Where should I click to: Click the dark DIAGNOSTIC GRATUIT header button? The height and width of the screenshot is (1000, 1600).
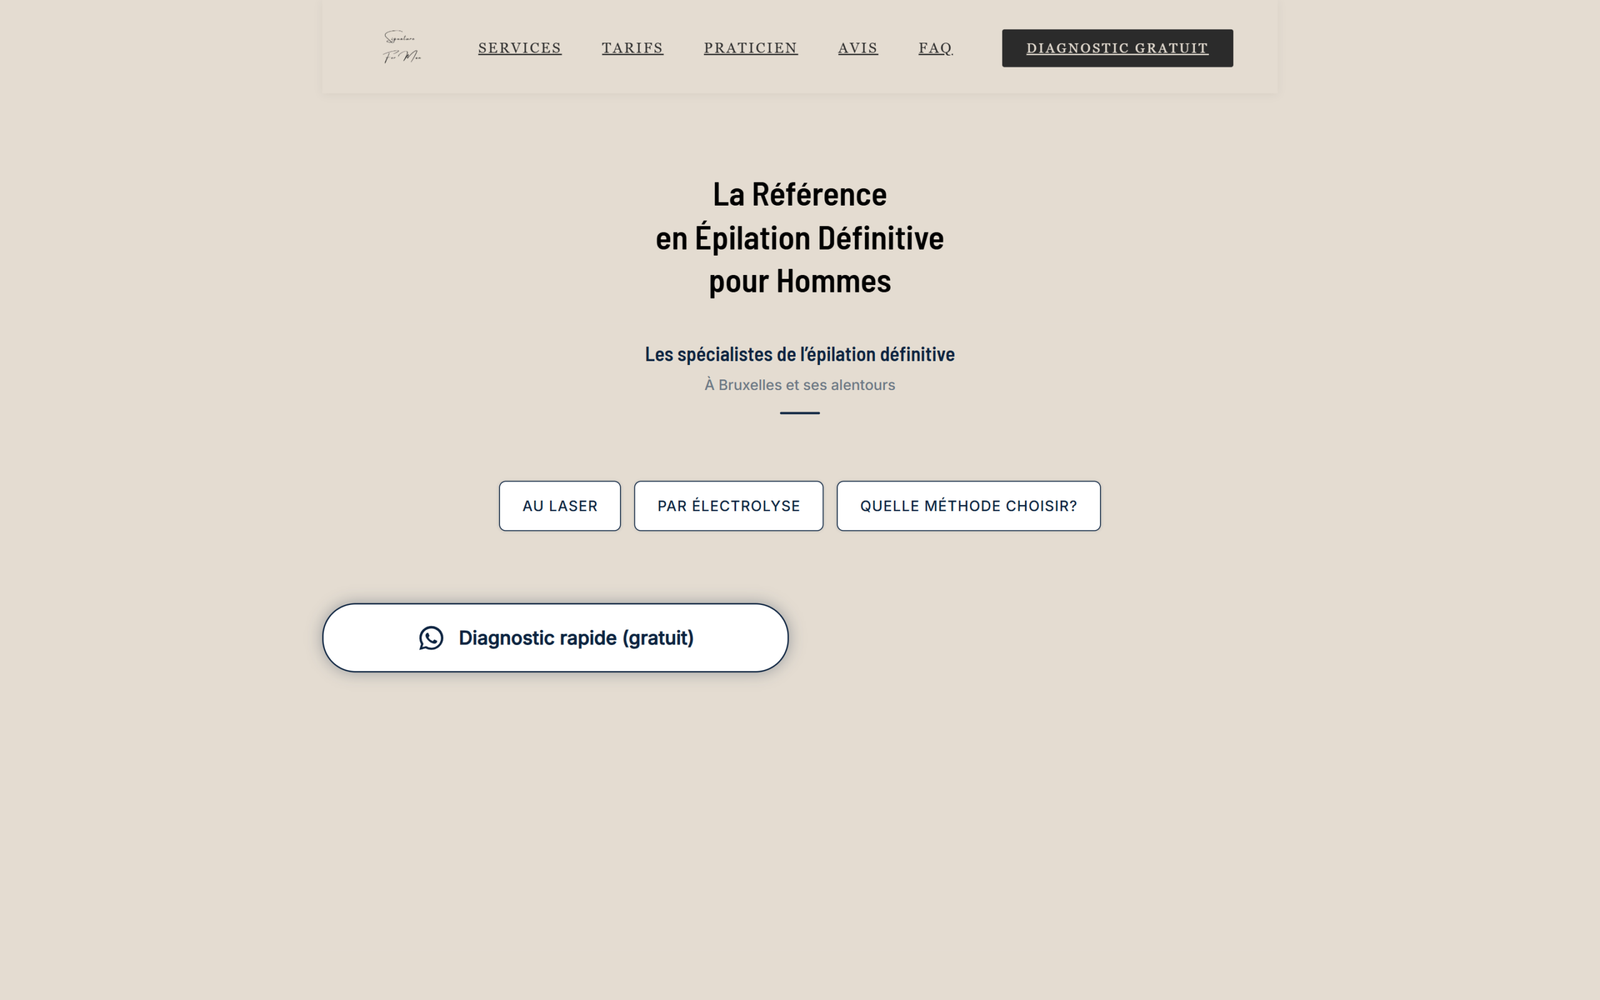pyautogui.click(x=1117, y=47)
